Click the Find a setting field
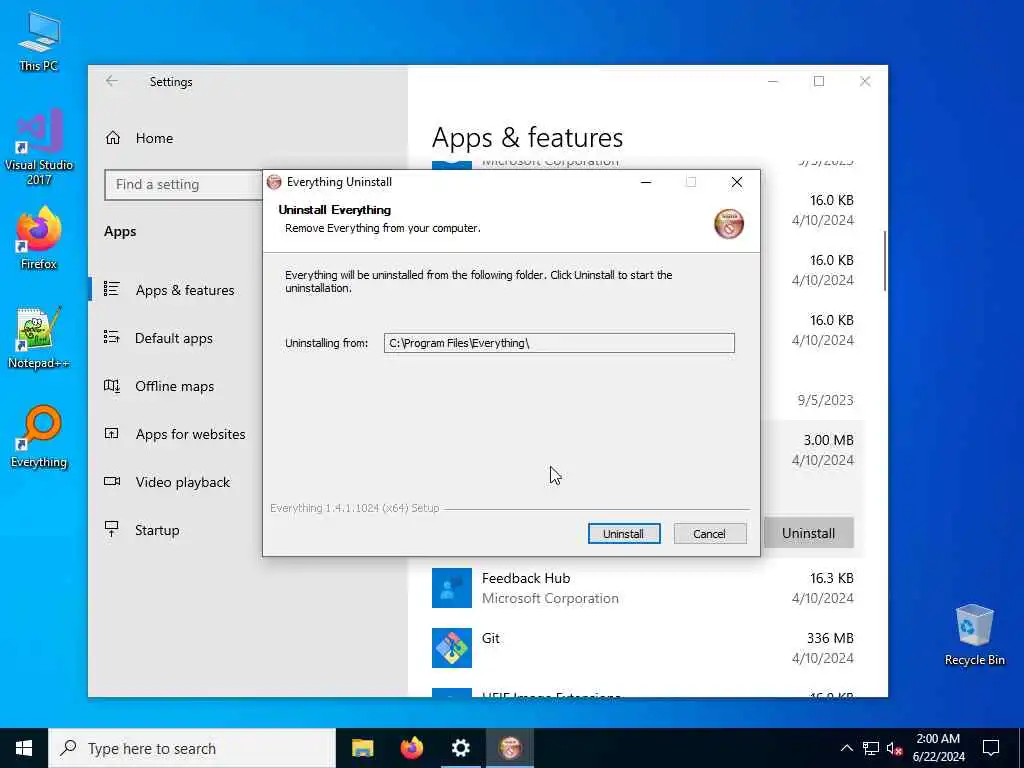Viewport: 1024px width, 768px height. pyautogui.click(x=184, y=185)
